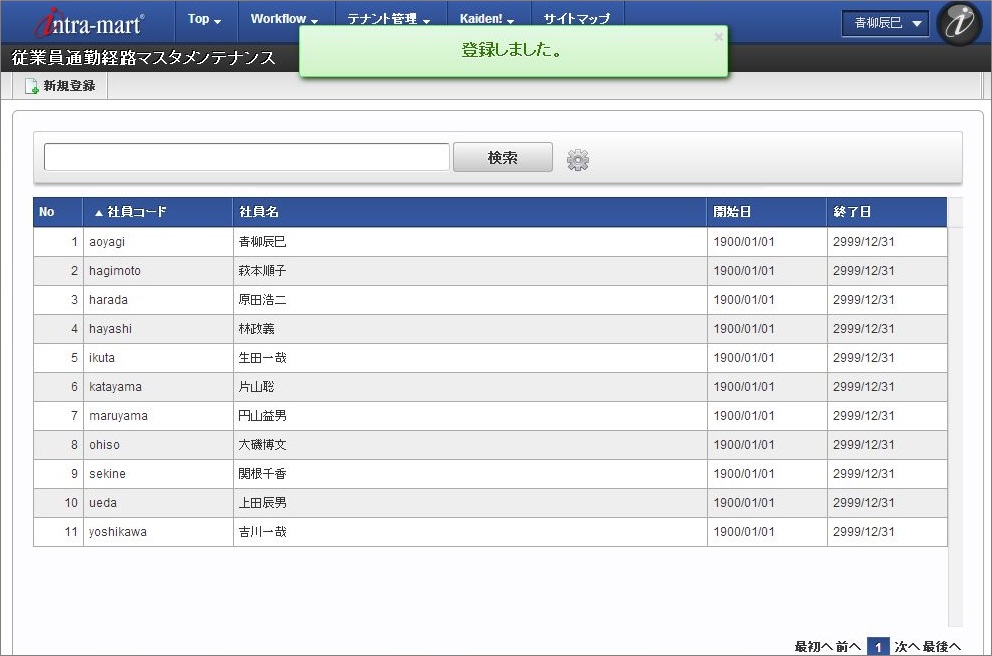Viewport: 992px width, 656px height.
Task: Click the 登録しました message text
Action: pos(512,49)
